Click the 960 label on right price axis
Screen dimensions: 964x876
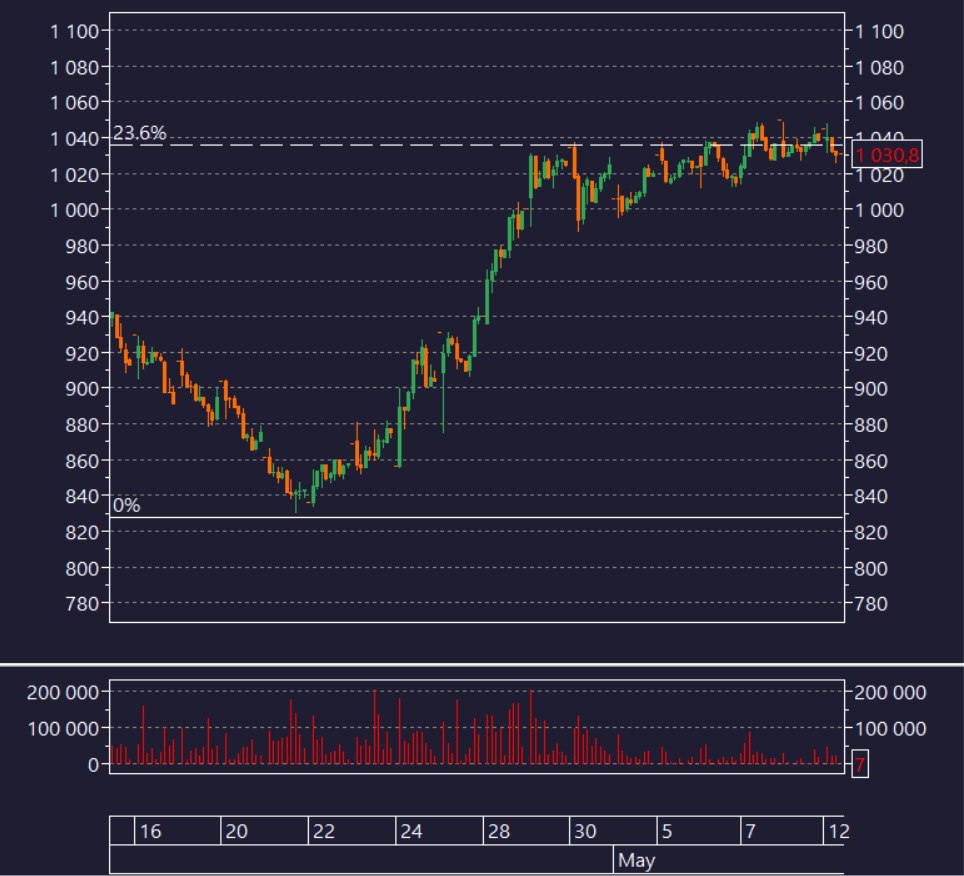point(871,283)
